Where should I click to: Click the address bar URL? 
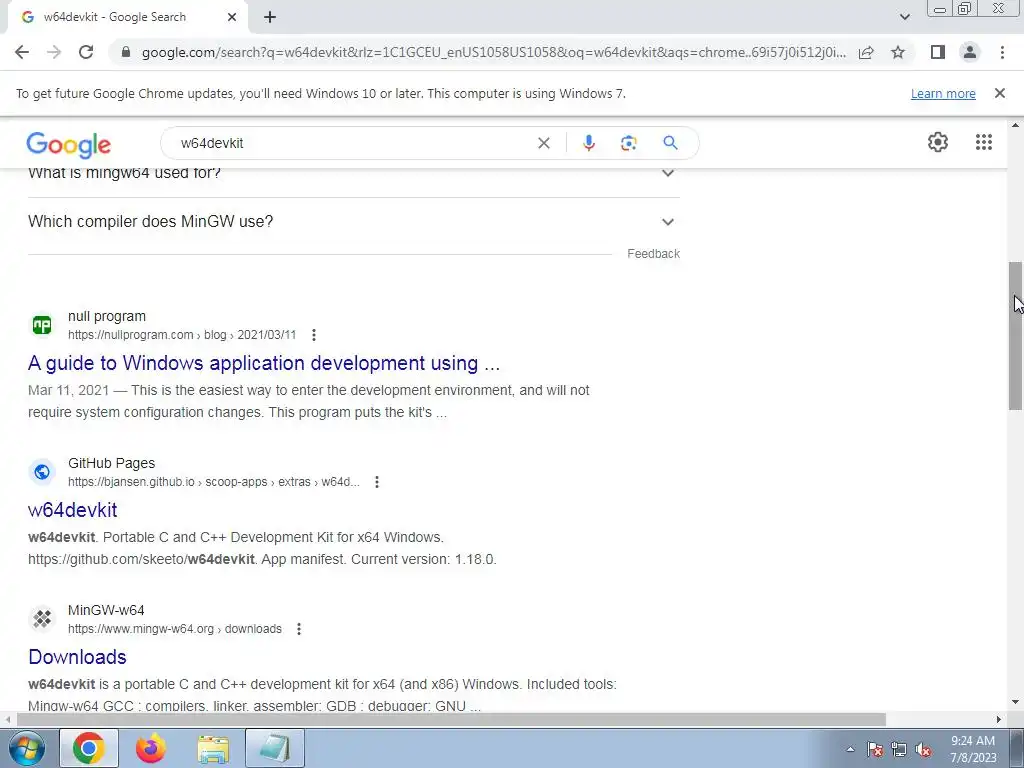tap(494, 52)
